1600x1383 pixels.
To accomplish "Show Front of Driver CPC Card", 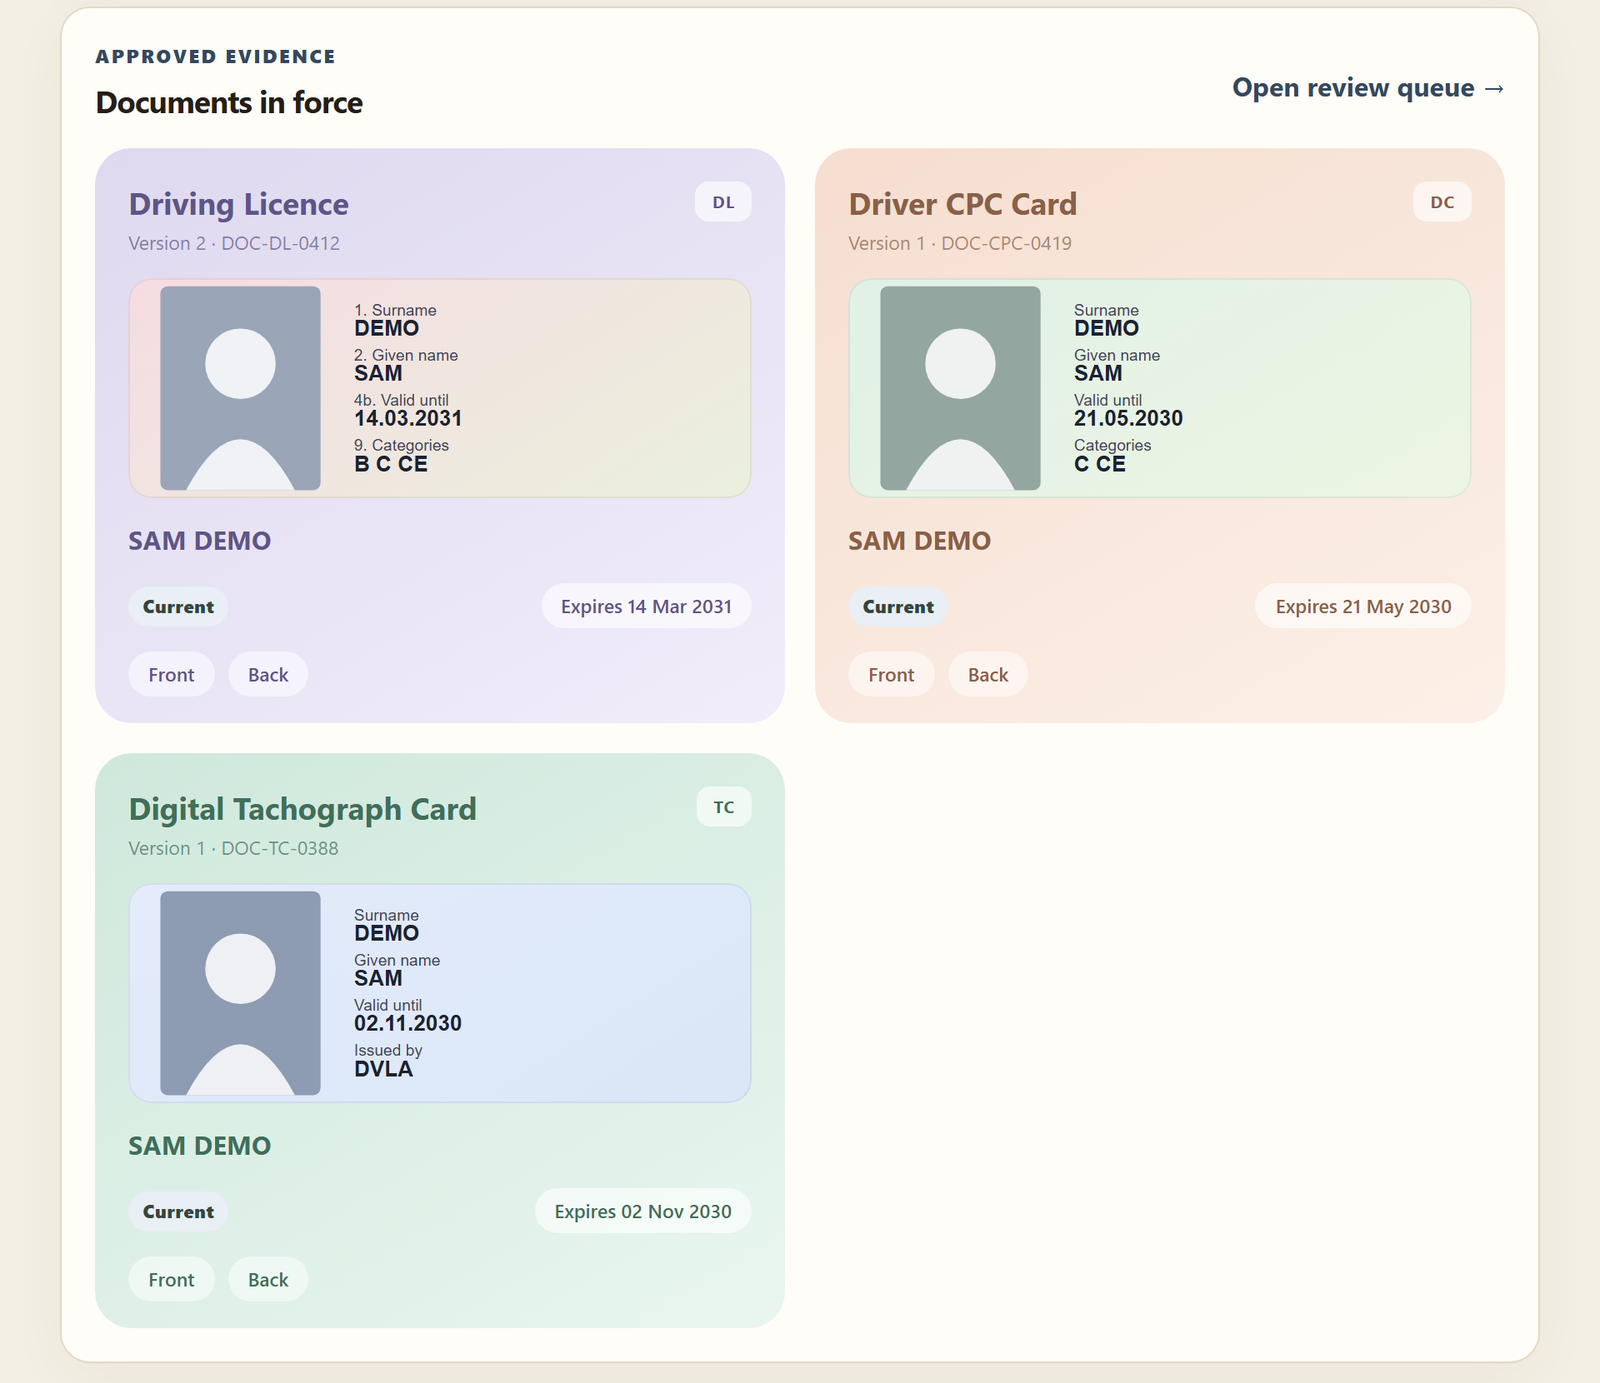I will pos(891,675).
